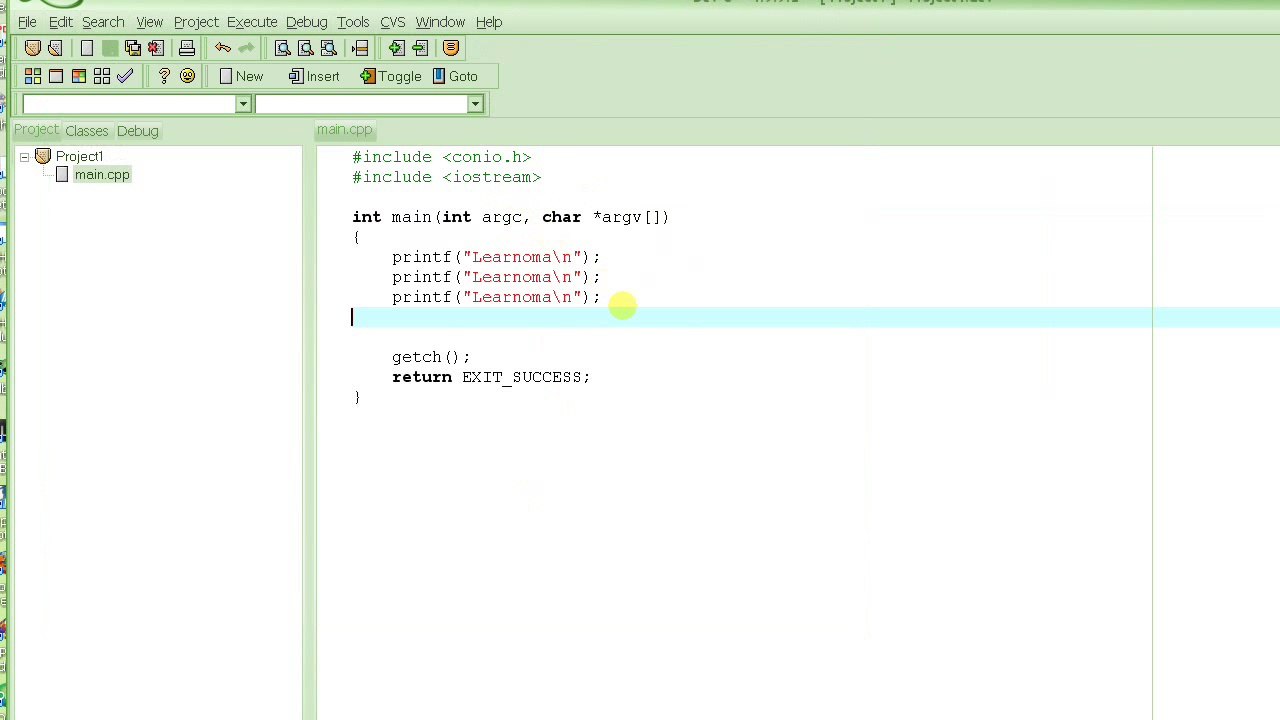Click the 'getch();' code line
1280x720 pixels.
(431, 357)
